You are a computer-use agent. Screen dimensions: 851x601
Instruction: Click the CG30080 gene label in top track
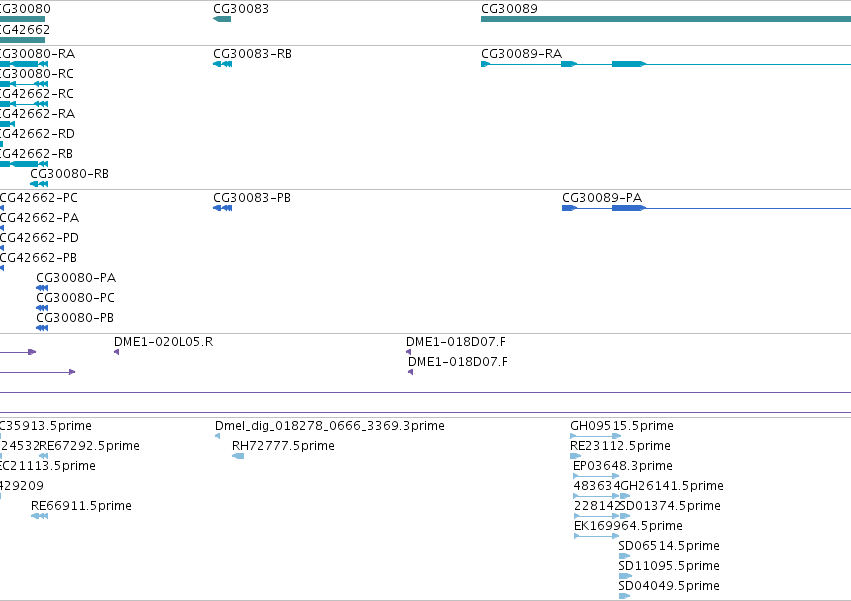click(x=25, y=9)
